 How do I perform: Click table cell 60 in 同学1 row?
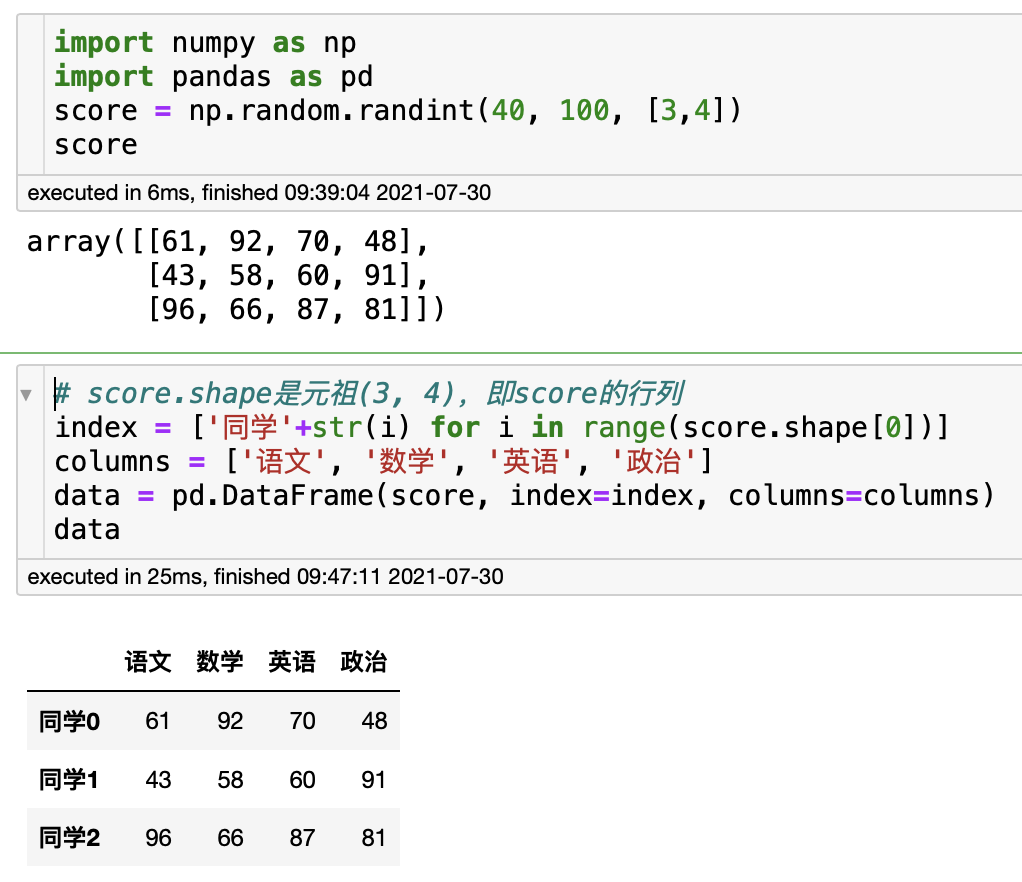tap(302, 780)
